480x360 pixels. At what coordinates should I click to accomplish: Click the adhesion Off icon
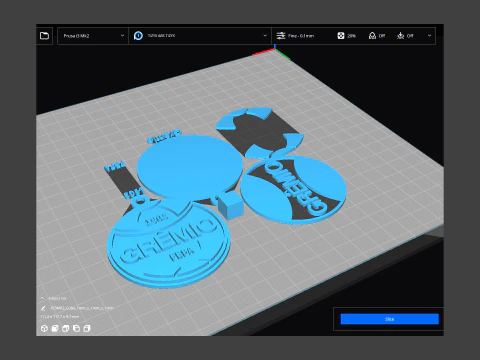(401, 36)
